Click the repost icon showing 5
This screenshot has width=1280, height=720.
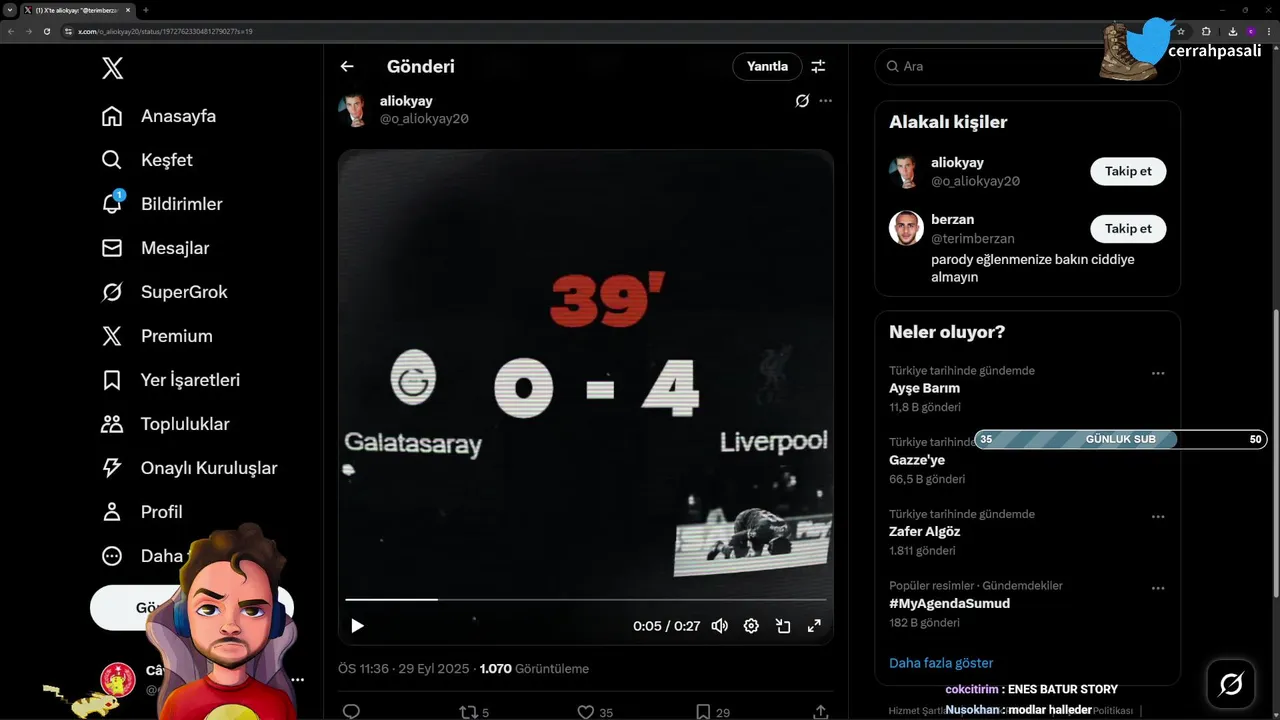click(474, 712)
